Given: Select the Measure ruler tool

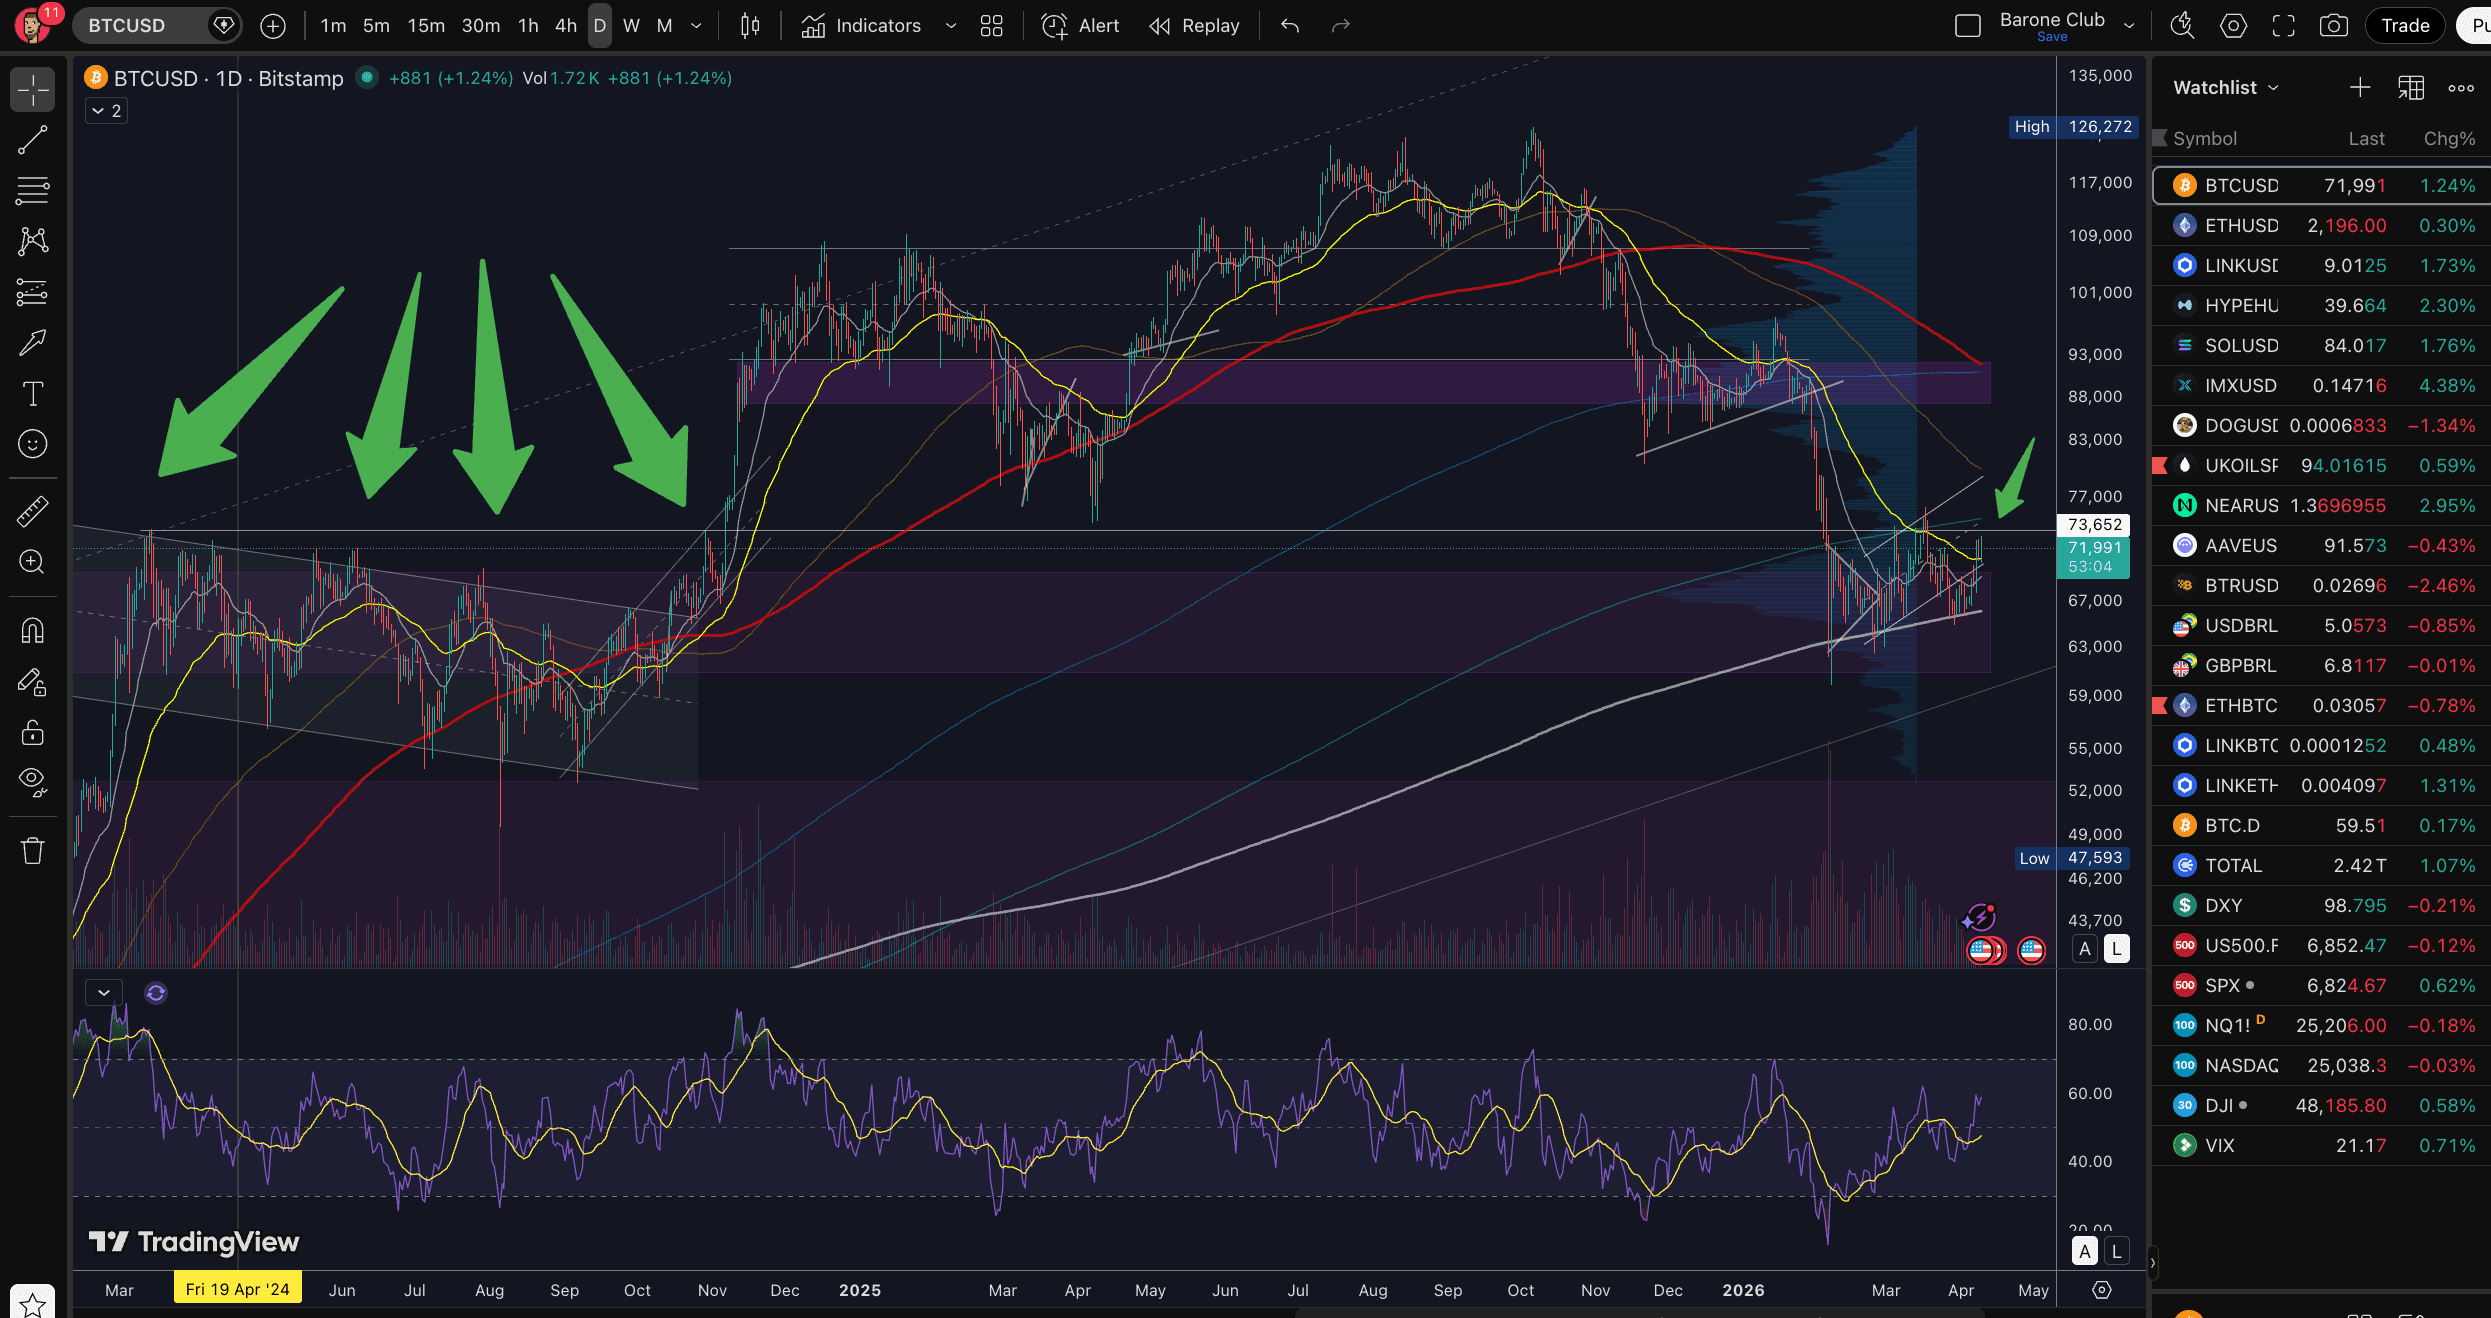Looking at the screenshot, I should tap(32, 510).
